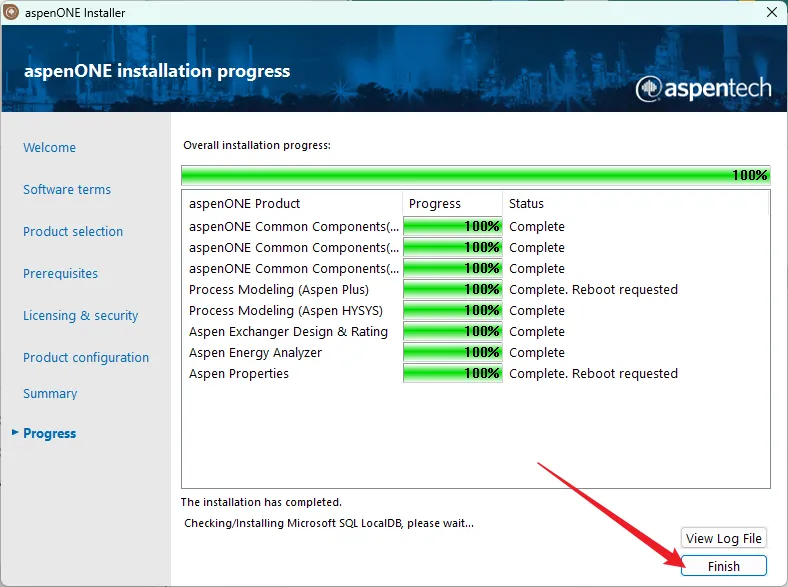Viewport: 788px width, 587px height.
Task: Open the Prerequisites step
Action: pos(60,273)
